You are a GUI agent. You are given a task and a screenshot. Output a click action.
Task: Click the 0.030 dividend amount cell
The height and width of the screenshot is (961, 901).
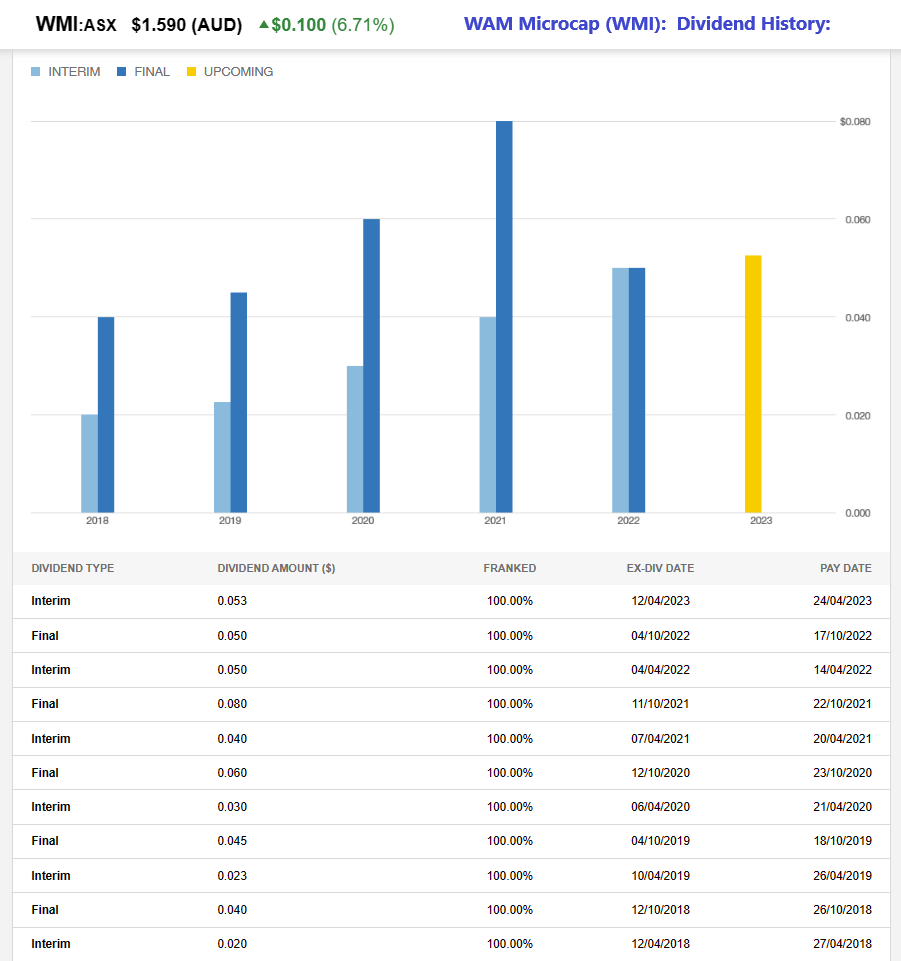click(232, 807)
